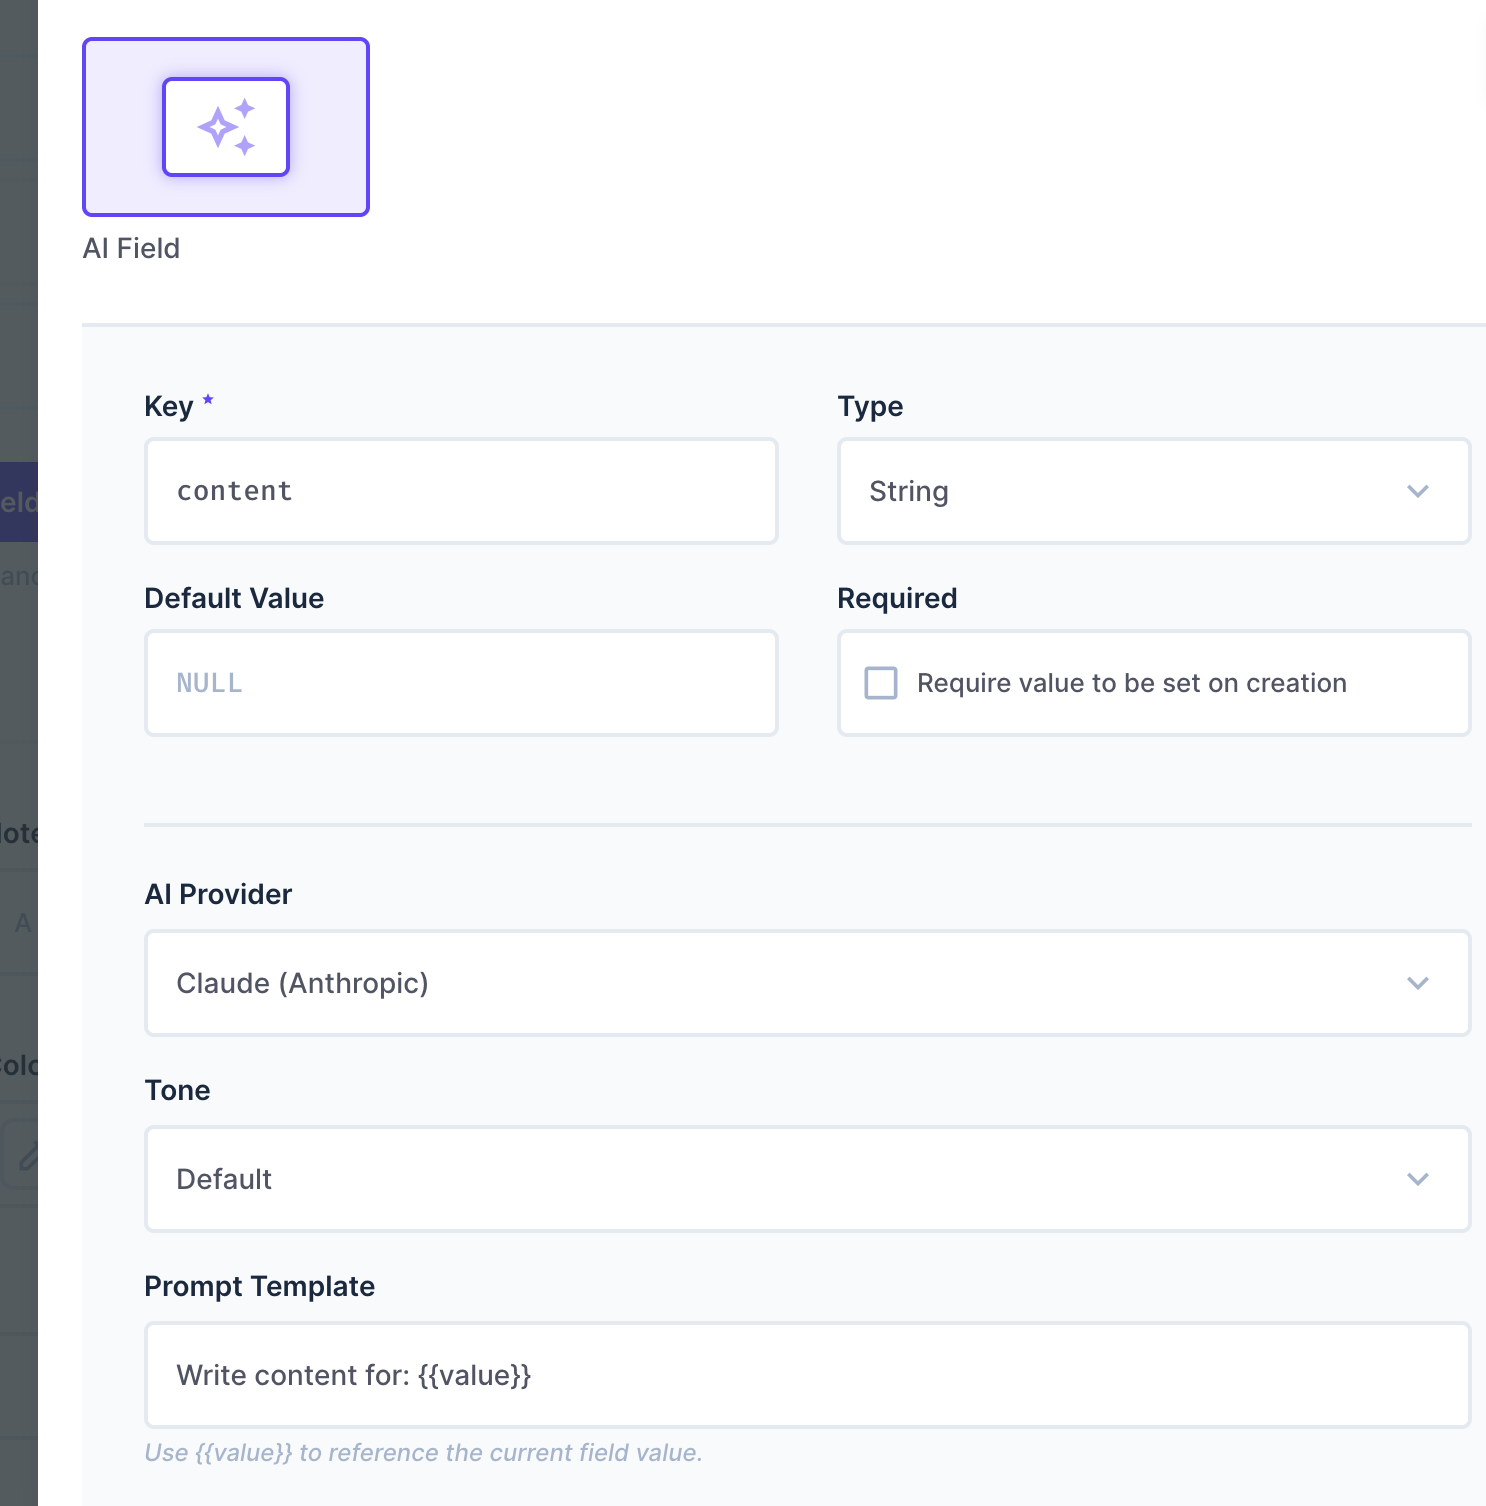Click the Default Value label
1486x1506 pixels.
[x=234, y=598]
